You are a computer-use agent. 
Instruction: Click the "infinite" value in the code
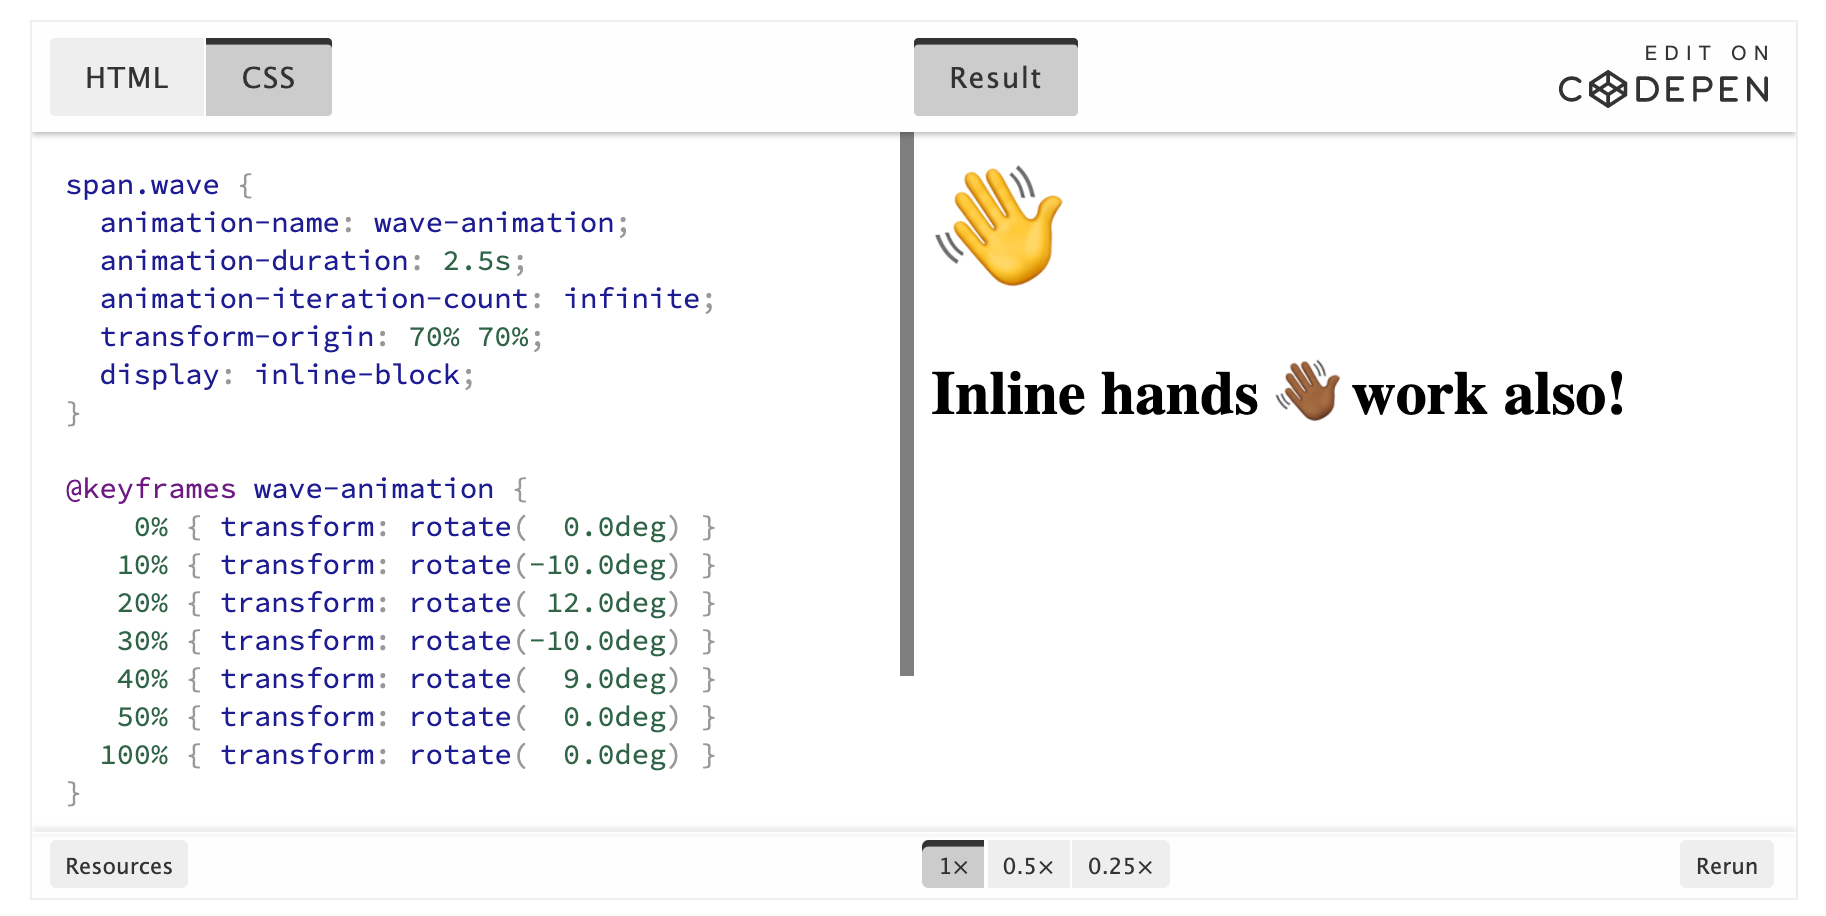632,299
